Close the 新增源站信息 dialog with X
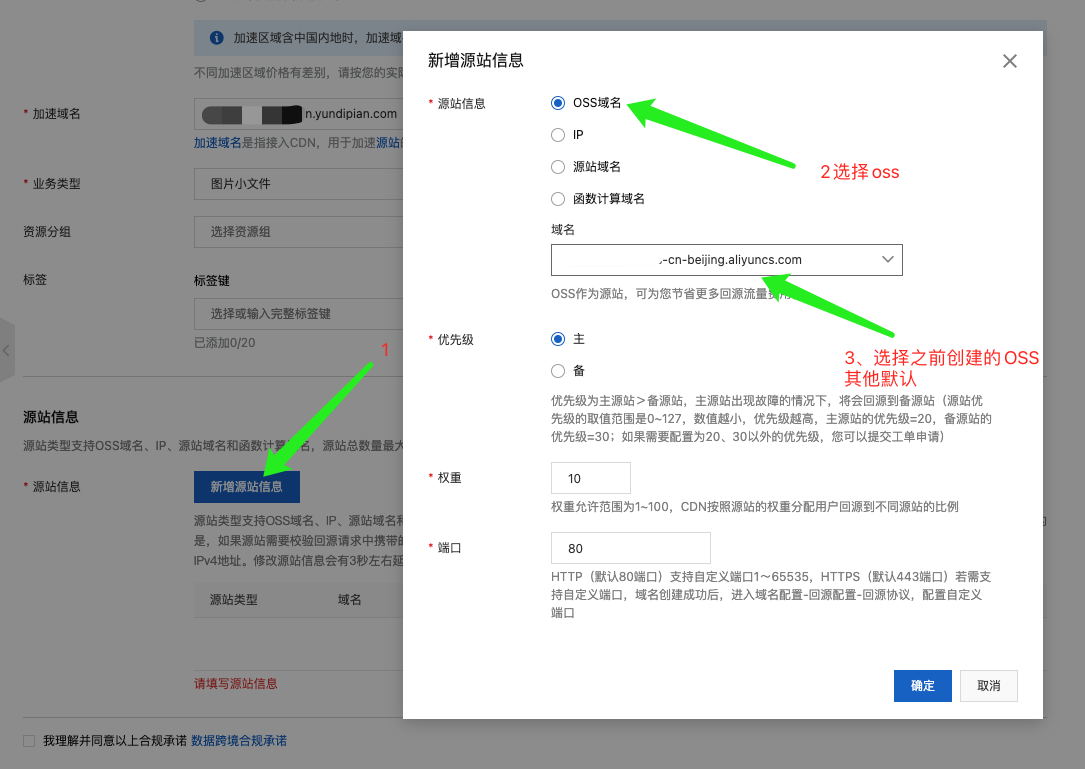The height and width of the screenshot is (769, 1085). click(1009, 61)
